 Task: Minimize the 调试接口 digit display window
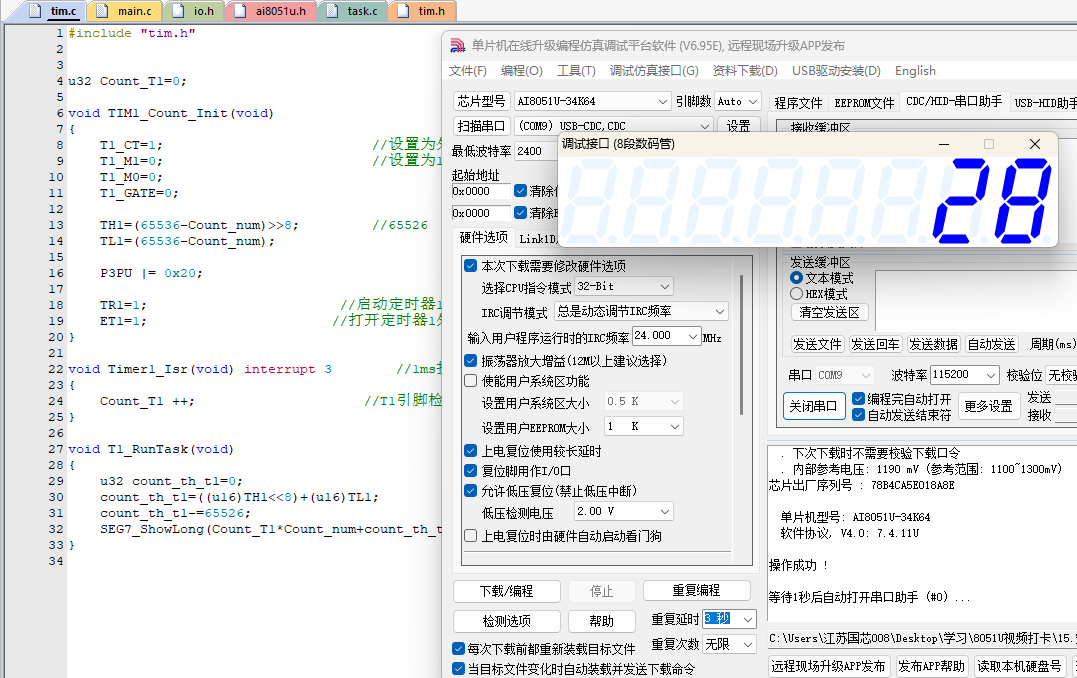[x=944, y=144]
